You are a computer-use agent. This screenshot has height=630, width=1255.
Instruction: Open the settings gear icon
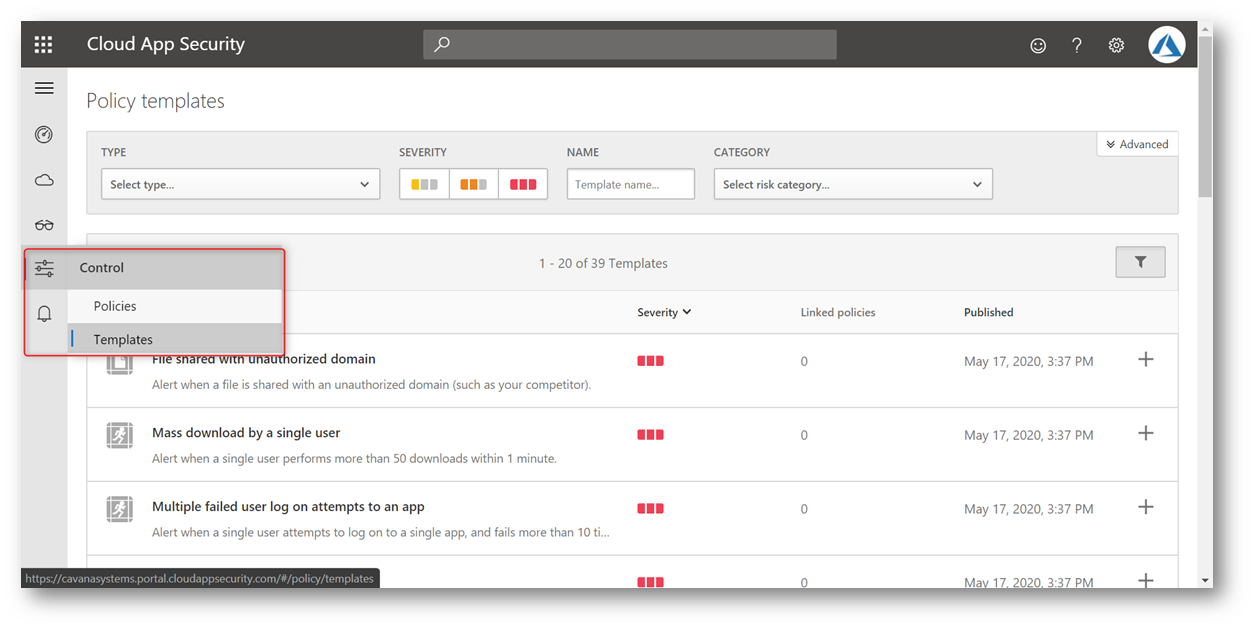tap(1117, 45)
